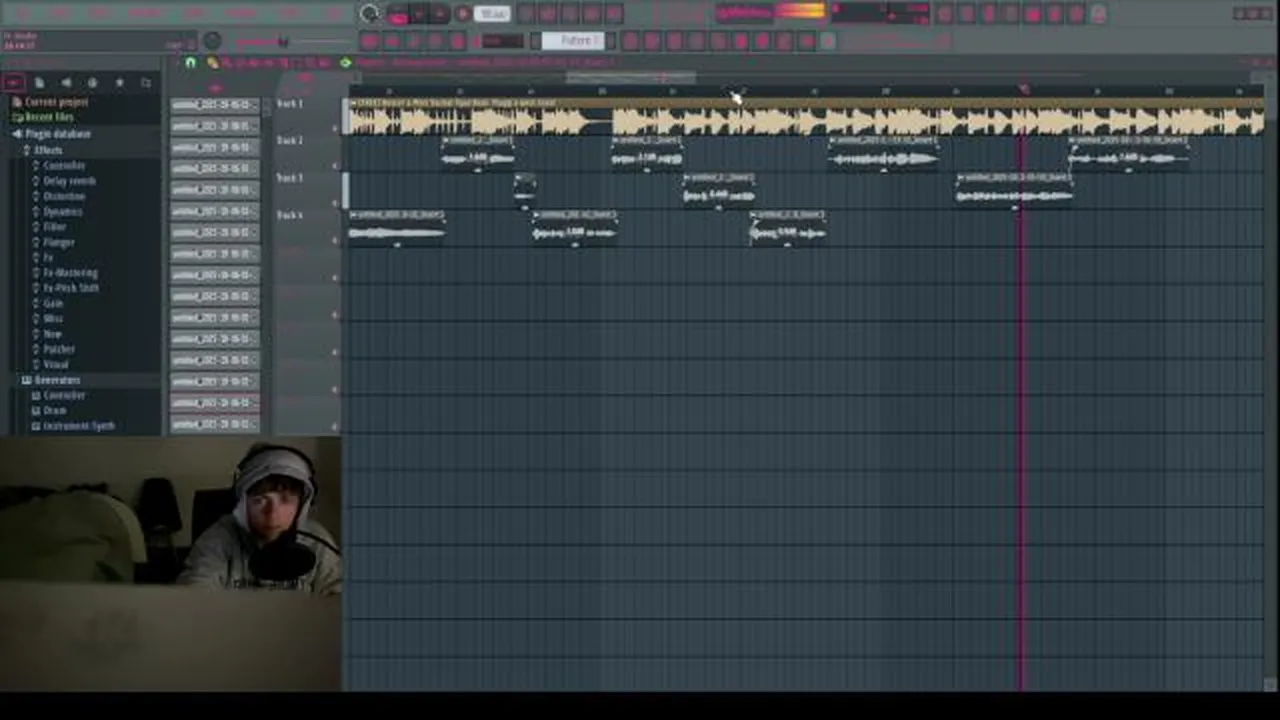Image resolution: width=1280 pixels, height=720 pixels.
Task: Click the tempo display field
Action: click(x=491, y=14)
